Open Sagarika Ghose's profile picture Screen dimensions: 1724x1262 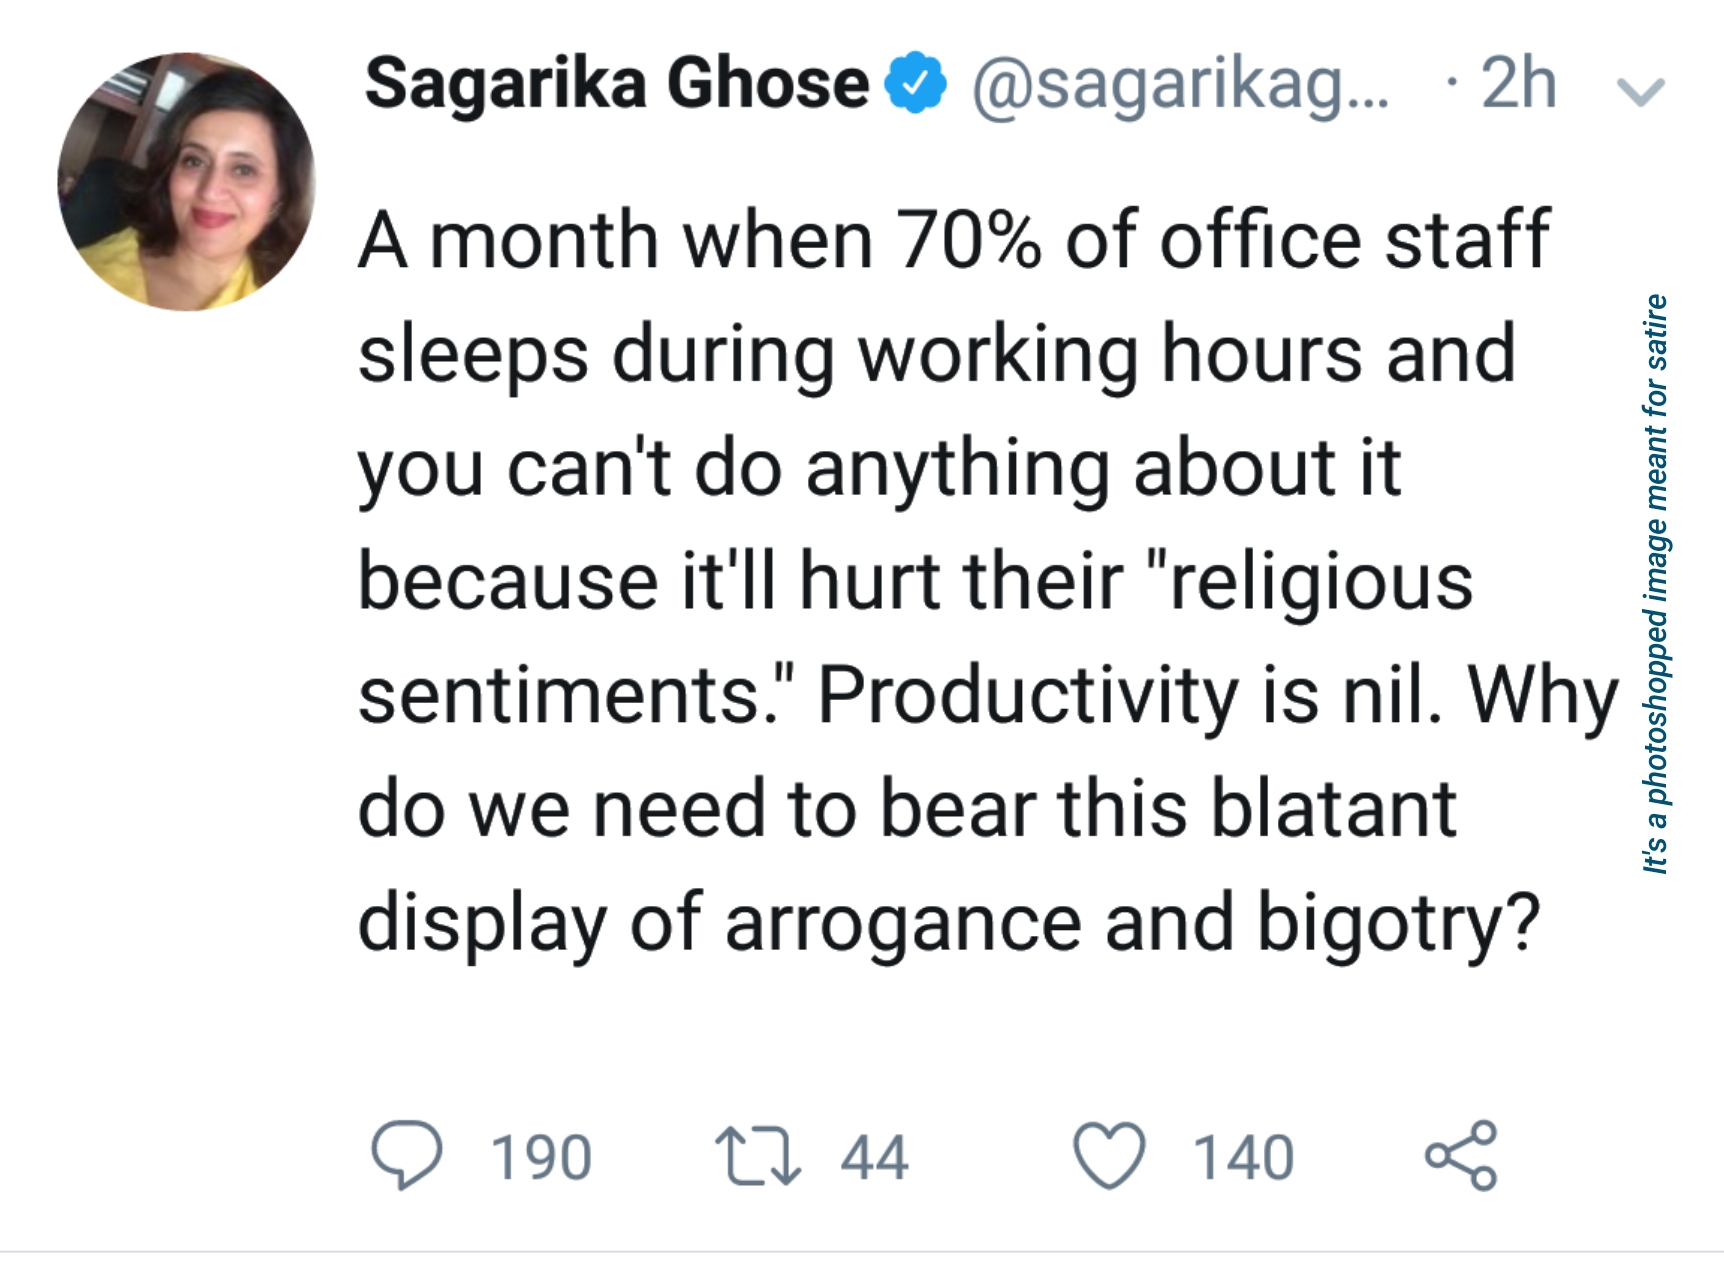(x=187, y=182)
